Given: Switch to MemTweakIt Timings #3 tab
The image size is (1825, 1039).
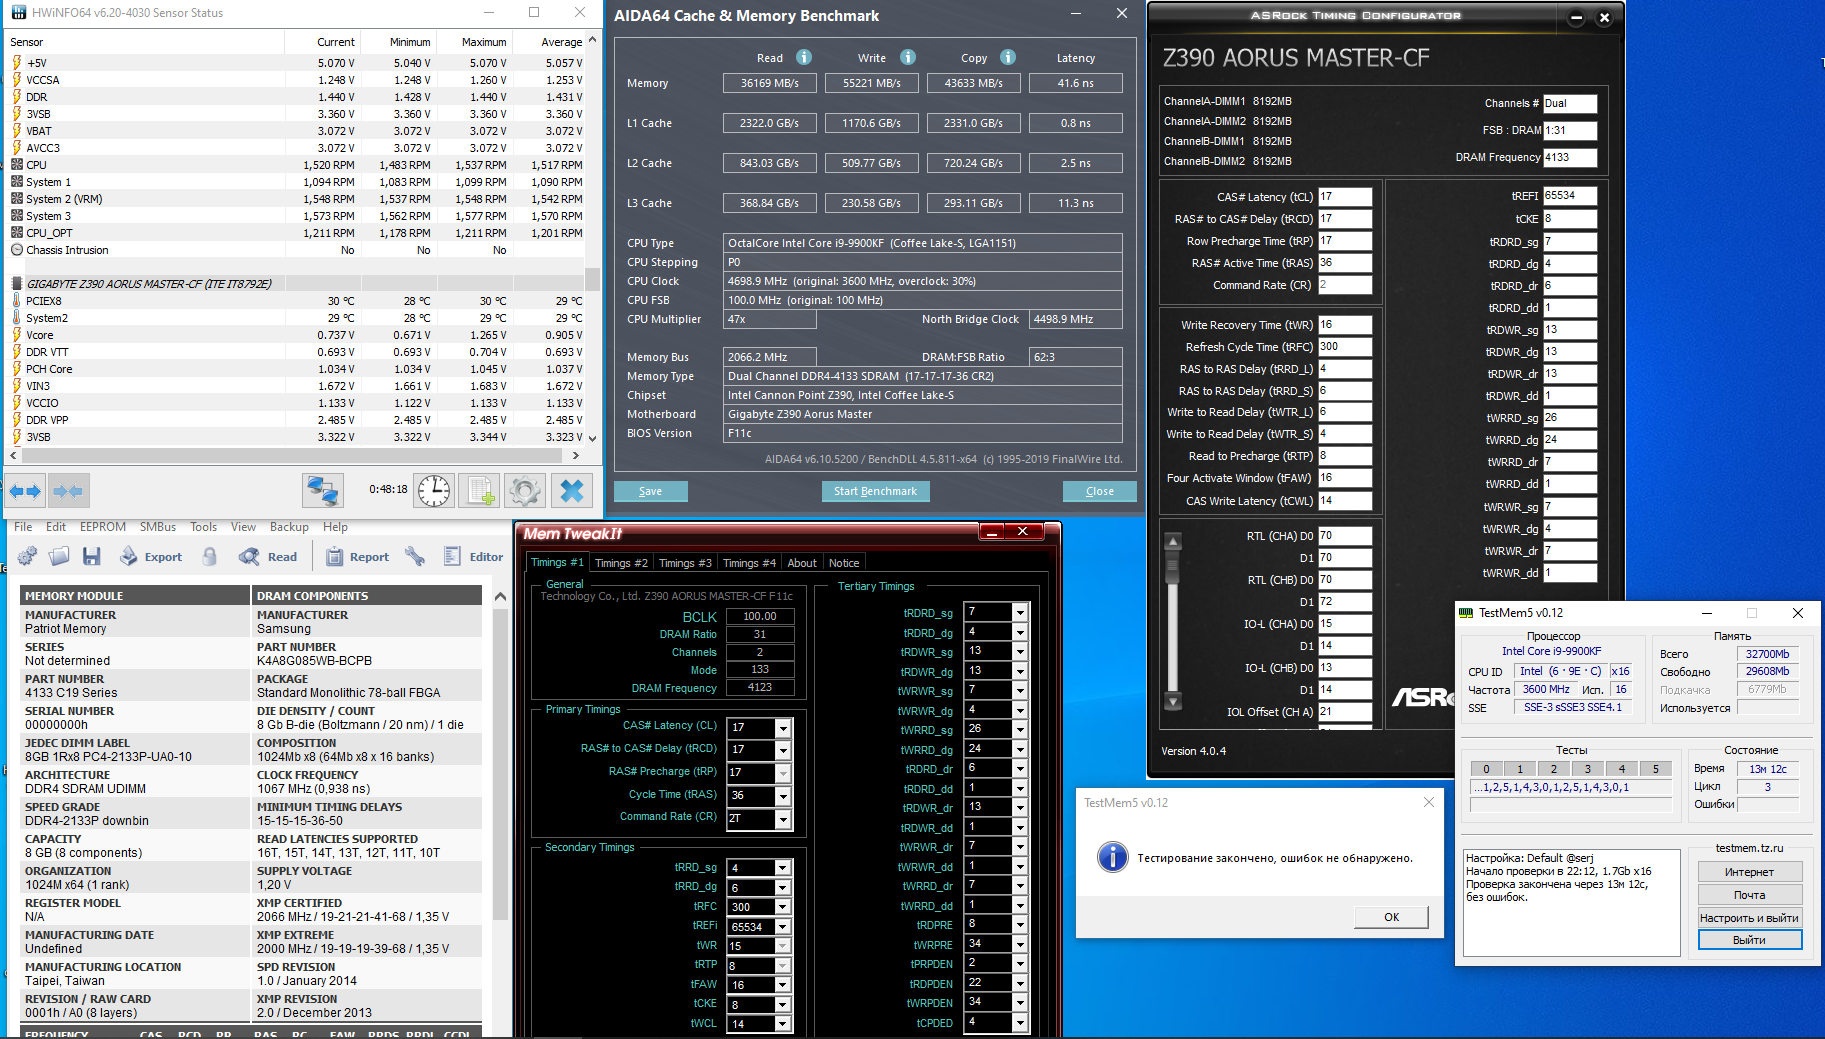Looking at the screenshot, I should [x=685, y=563].
